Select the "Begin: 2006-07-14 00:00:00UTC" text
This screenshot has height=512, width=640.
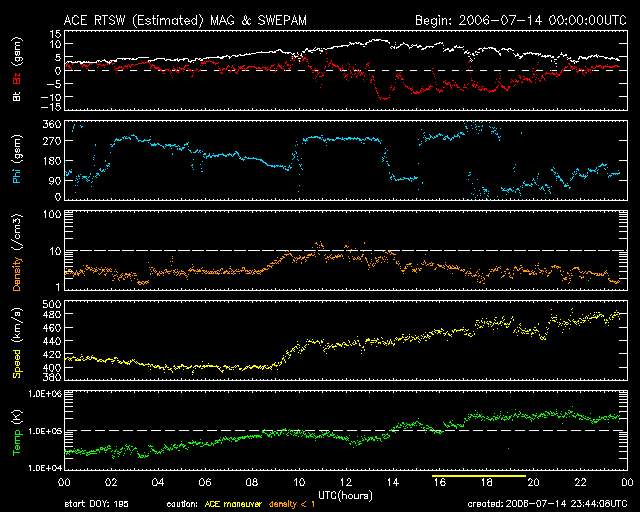pyautogui.click(x=521, y=20)
